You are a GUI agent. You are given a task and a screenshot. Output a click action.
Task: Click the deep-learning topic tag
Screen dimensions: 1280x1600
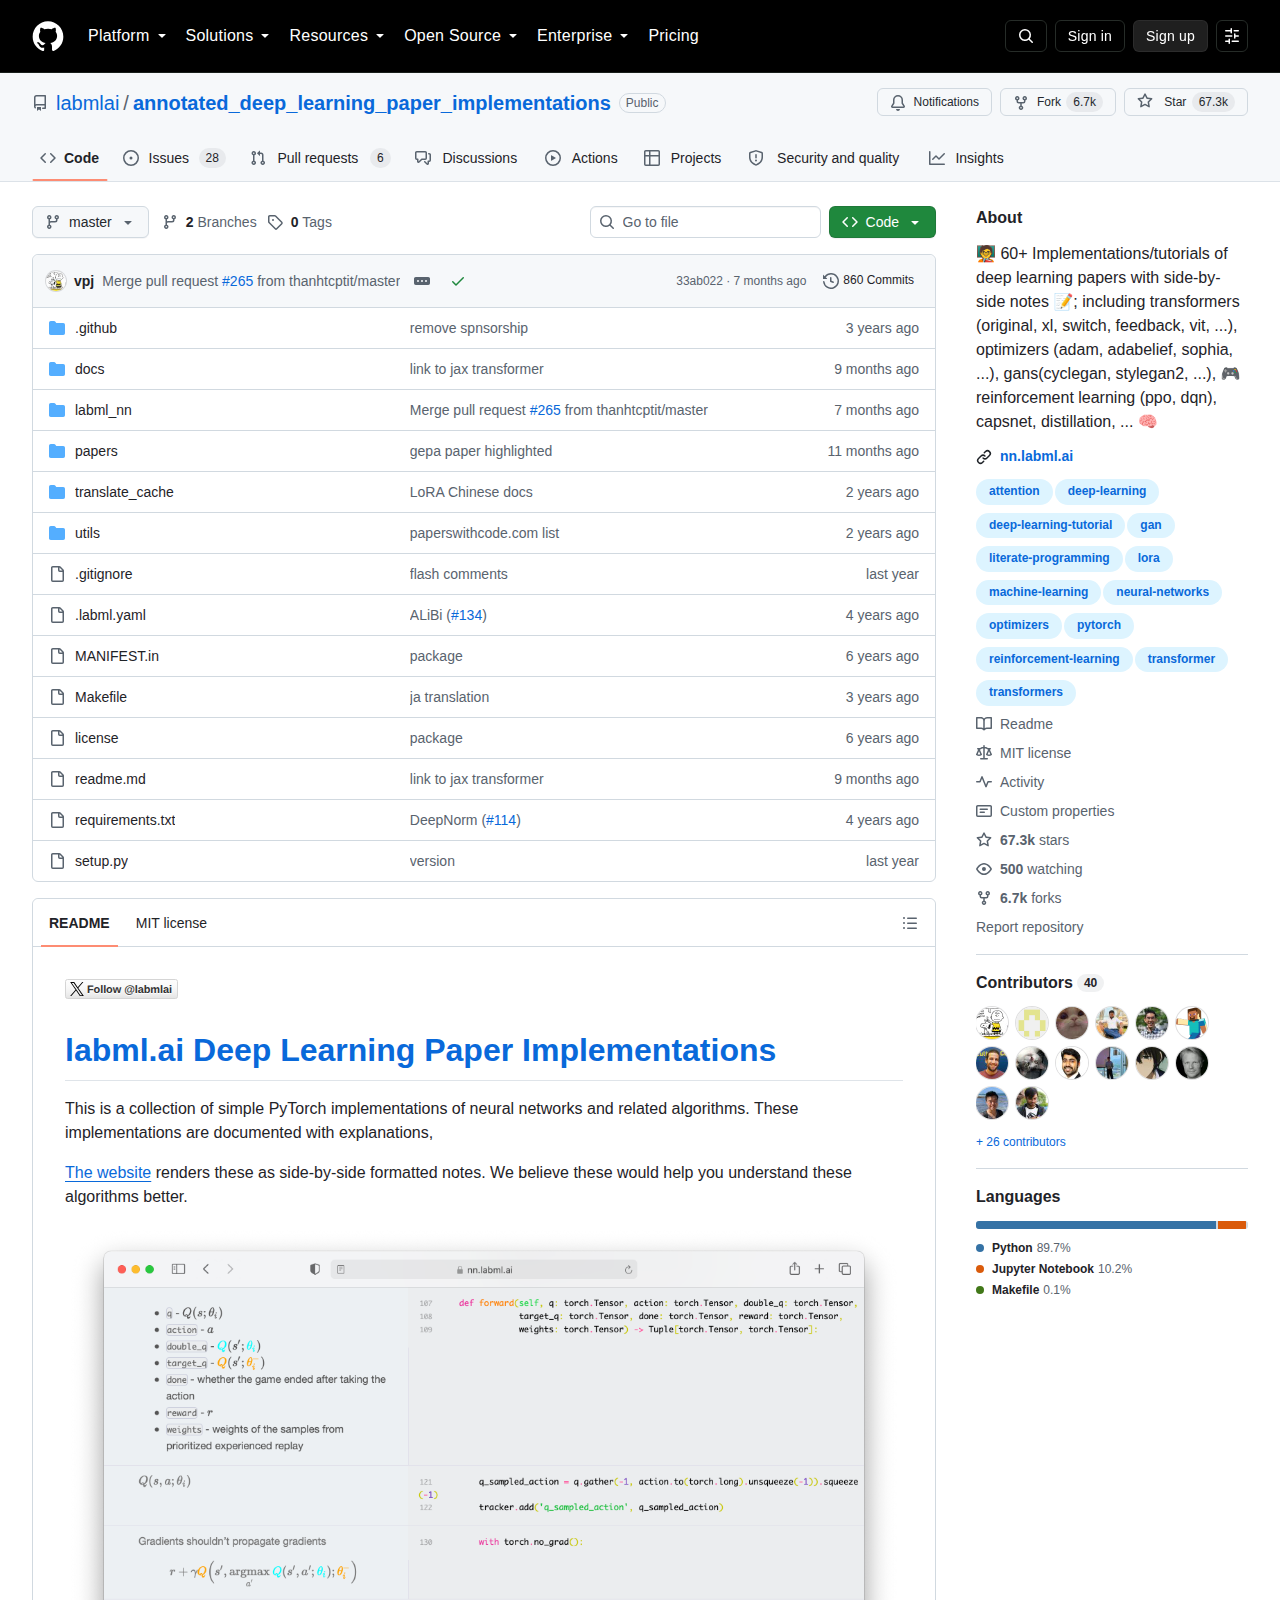pyautogui.click(x=1106, y=491)
